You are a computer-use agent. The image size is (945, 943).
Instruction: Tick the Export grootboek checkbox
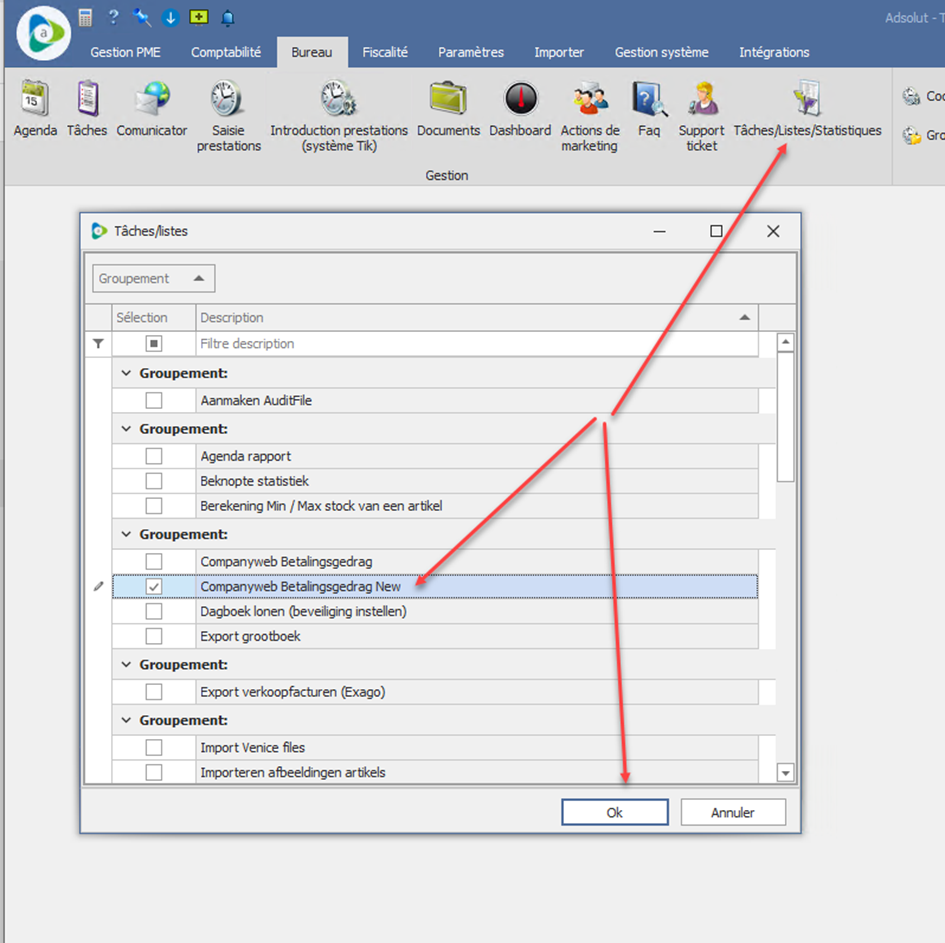click(x=154, y=636)
